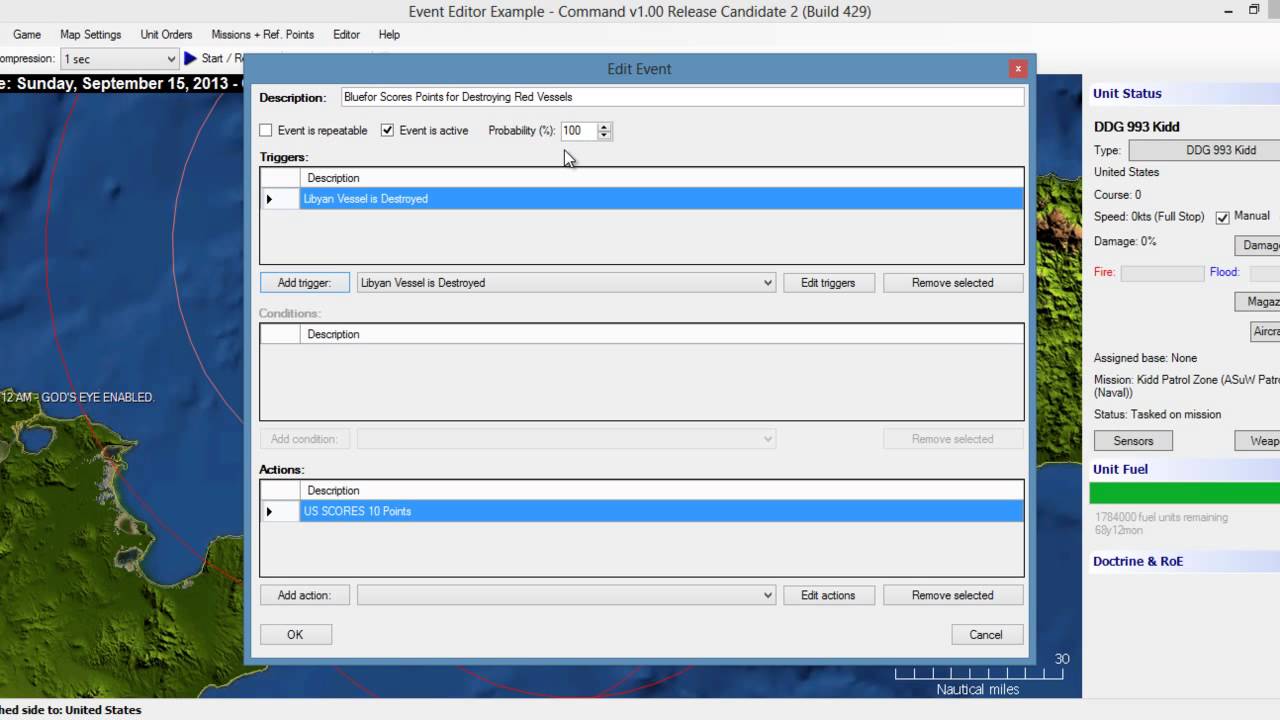The height and width of the screenshot is (720, 1280).
Task: Open the Help menu
Action: pos(389,34)
